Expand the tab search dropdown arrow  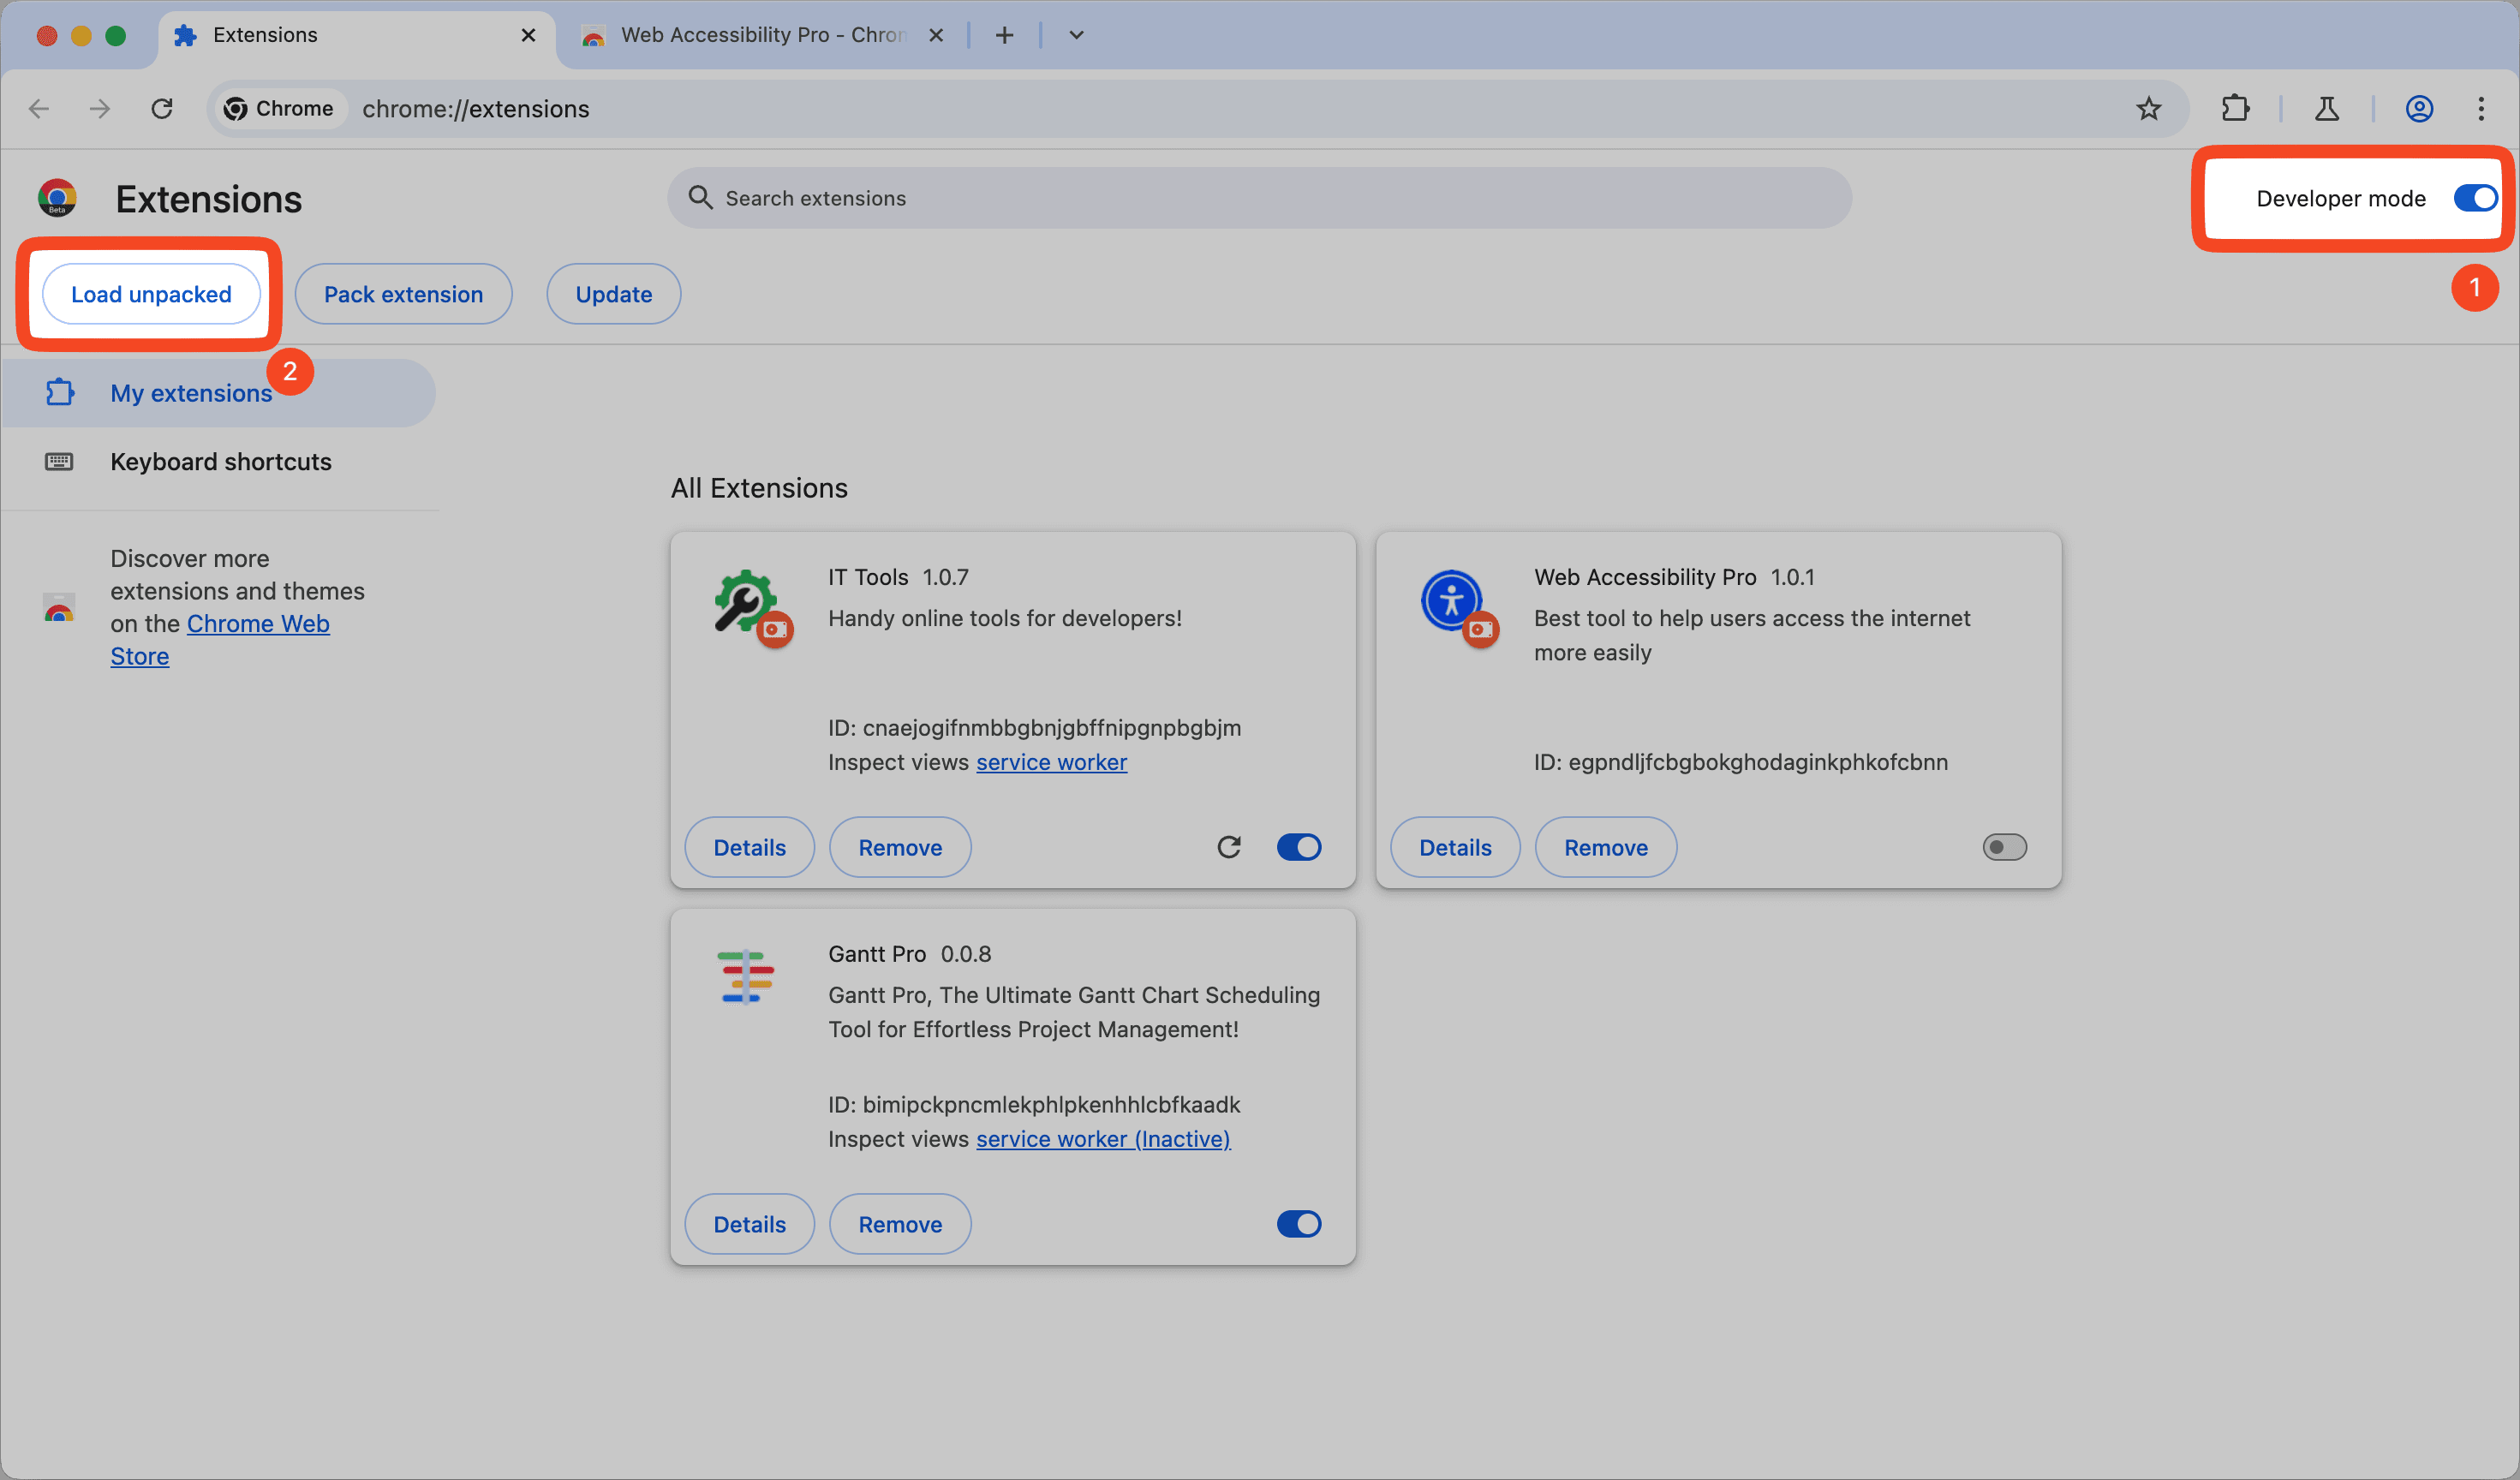coord(1076,35)
